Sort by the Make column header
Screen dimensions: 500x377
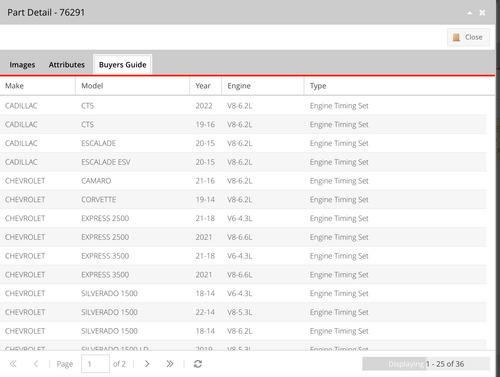point(38,86)
